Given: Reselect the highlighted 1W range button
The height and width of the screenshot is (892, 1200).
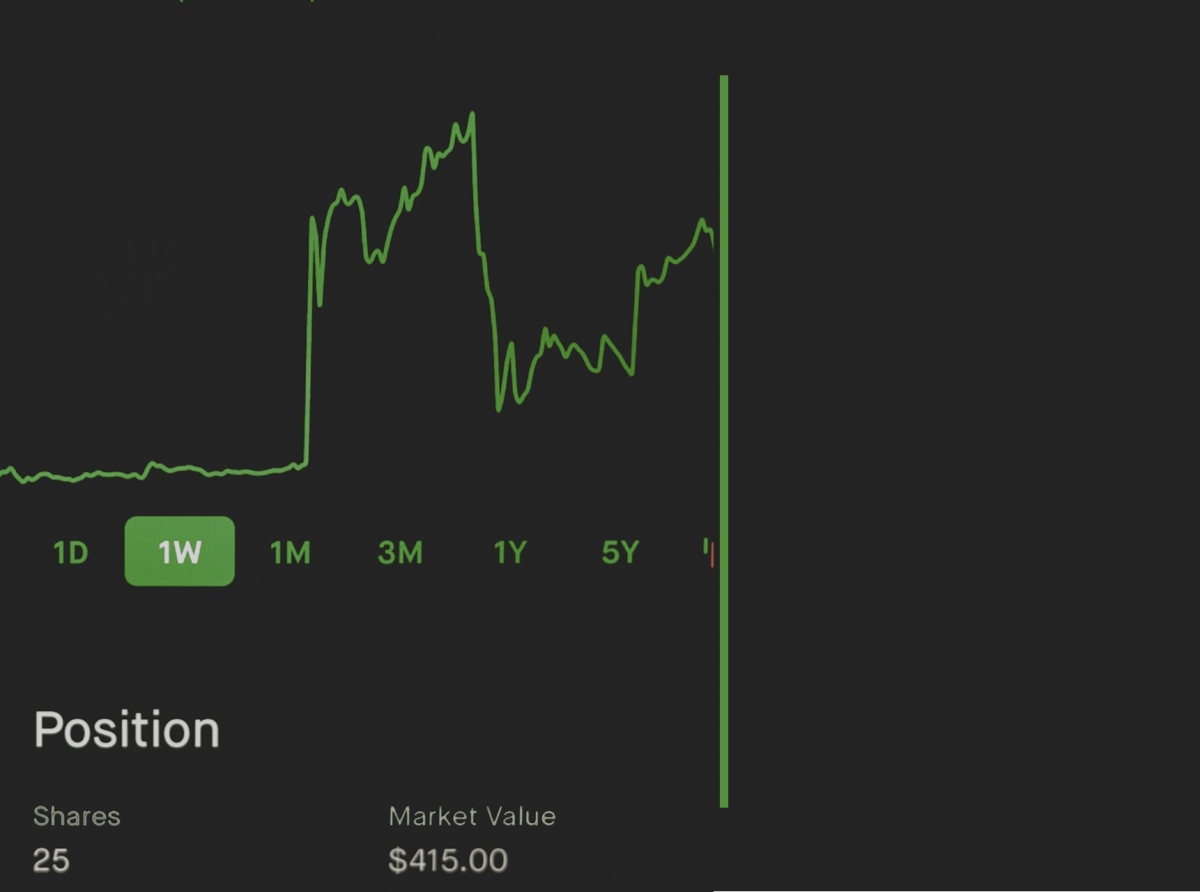Looking at the screenshot, I should coord(179,552).
